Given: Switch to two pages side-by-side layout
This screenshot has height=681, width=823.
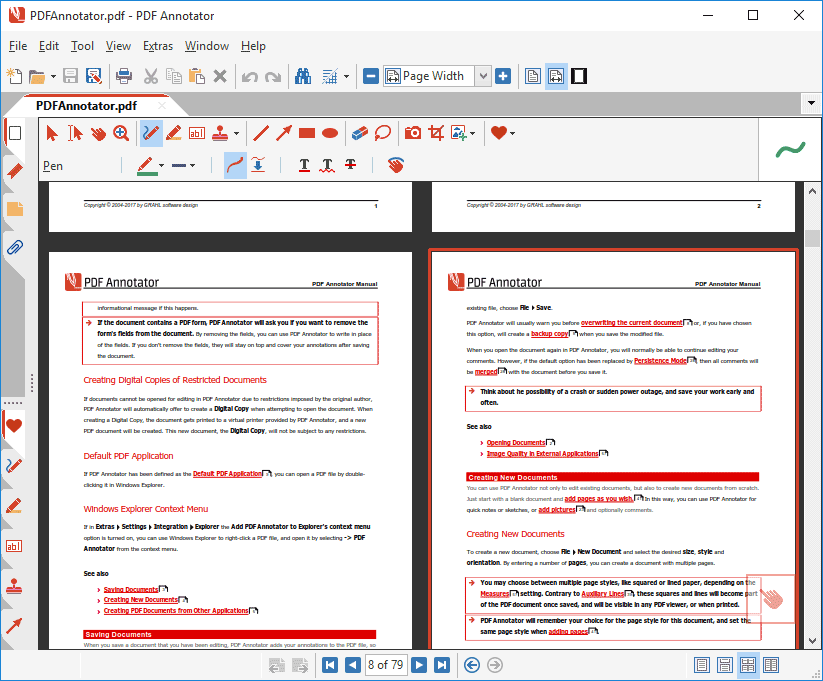Looking at the screenshot, I should coord(771,665).
